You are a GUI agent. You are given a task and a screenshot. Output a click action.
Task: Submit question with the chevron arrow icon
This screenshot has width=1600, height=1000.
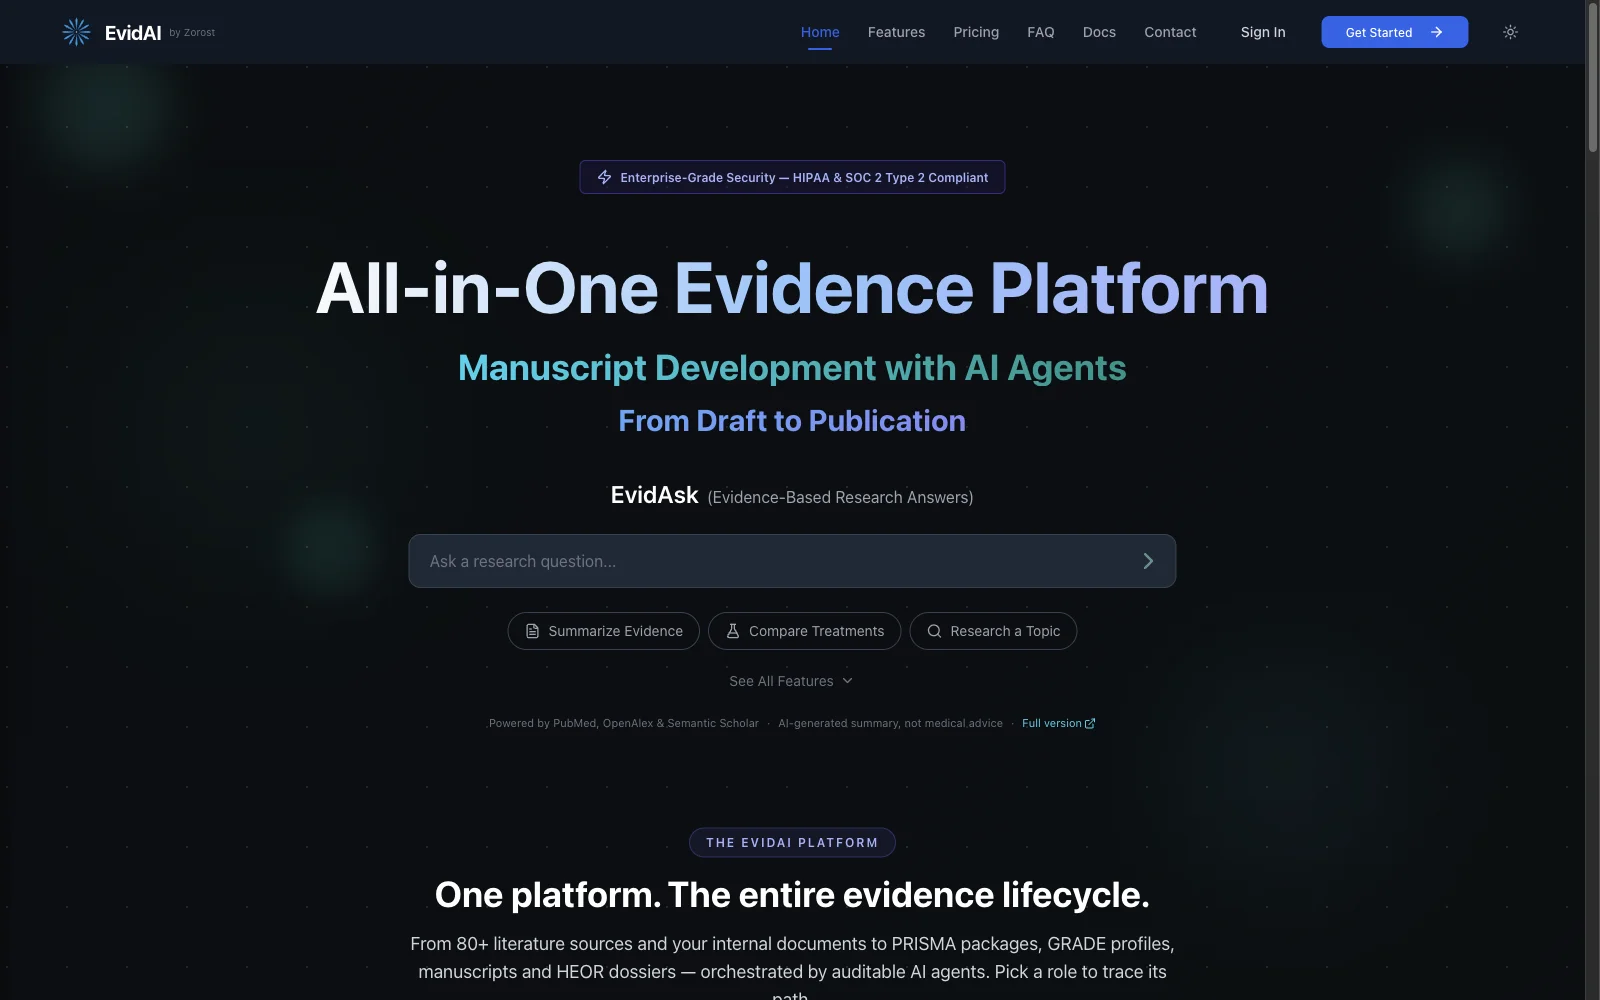[1148, 561]
